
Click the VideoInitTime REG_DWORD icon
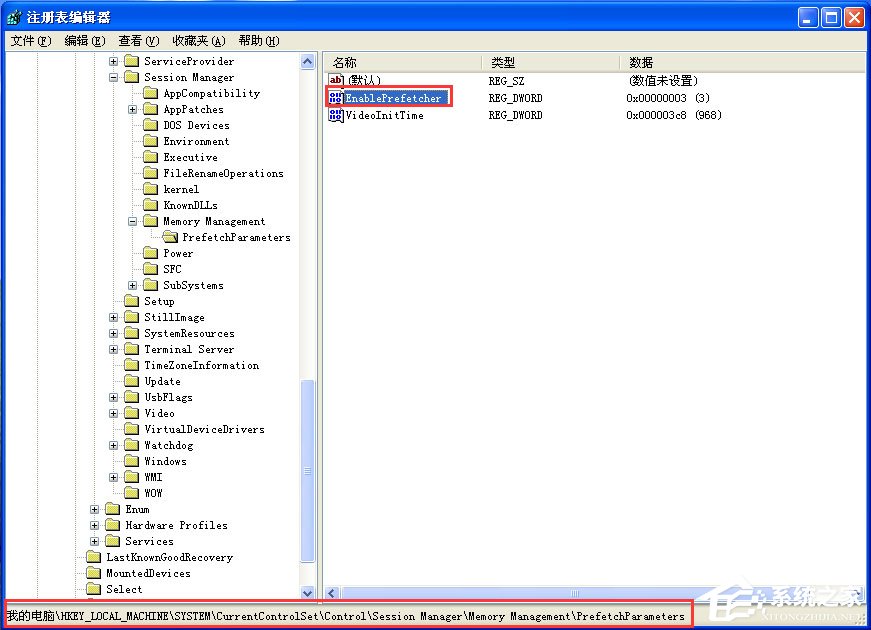point(335,115)
